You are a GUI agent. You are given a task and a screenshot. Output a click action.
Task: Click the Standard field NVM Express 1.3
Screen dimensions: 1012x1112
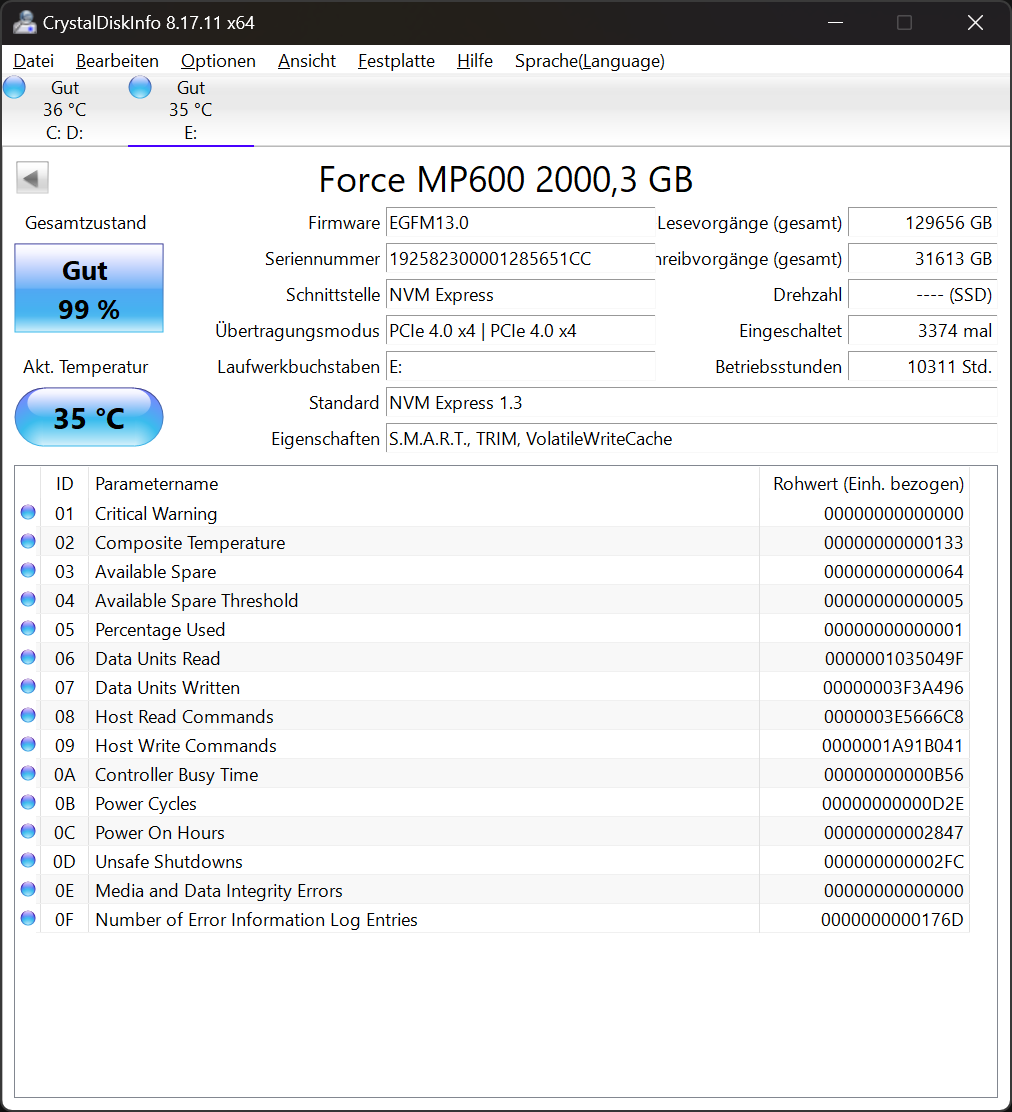[x=691, y=403]
